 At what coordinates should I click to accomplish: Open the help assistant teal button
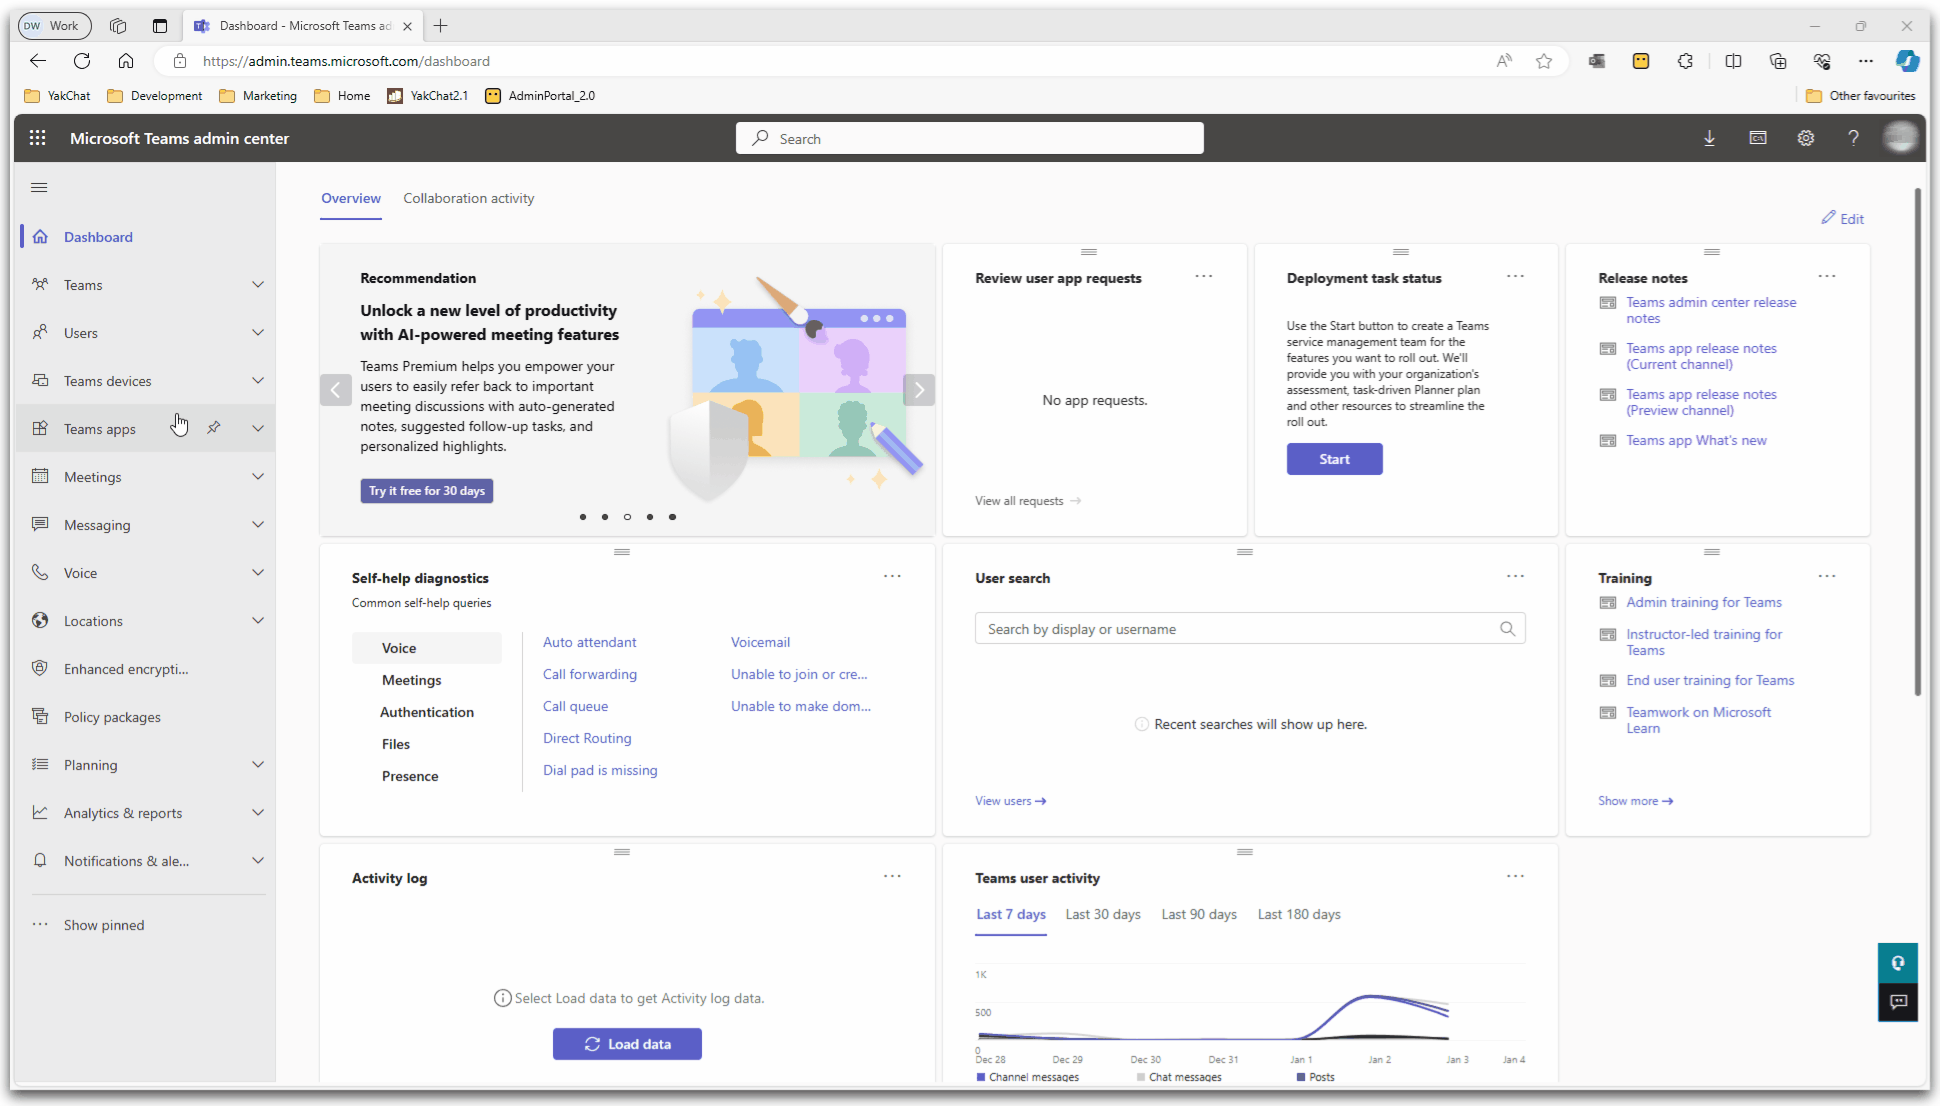1897,963
